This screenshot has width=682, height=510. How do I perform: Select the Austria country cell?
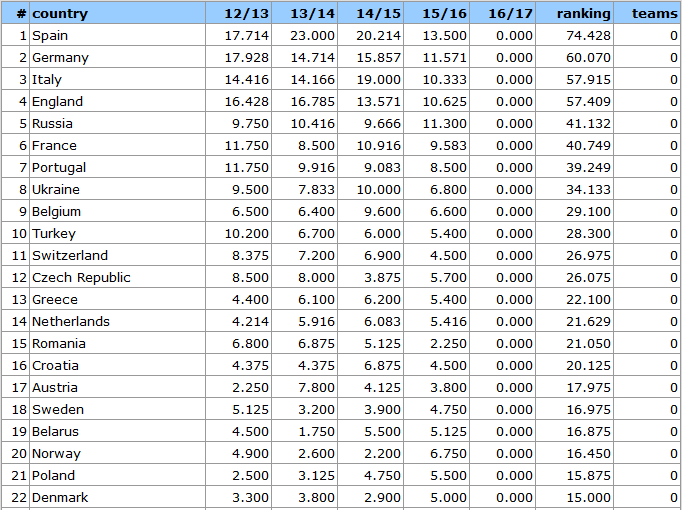coord(117,387)
